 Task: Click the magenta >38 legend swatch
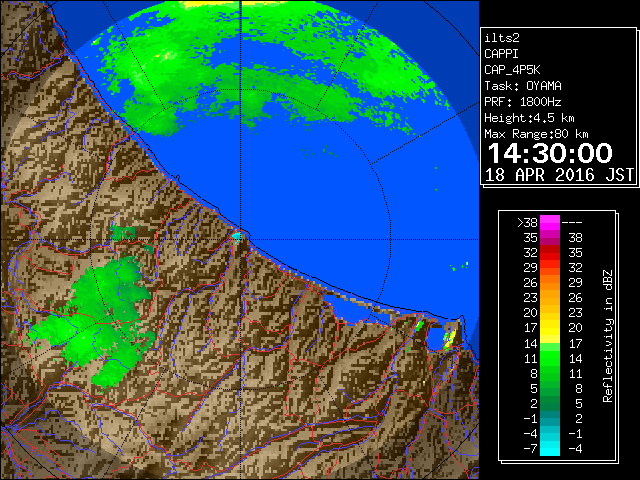pyautogui.click(x=550, y=223)
